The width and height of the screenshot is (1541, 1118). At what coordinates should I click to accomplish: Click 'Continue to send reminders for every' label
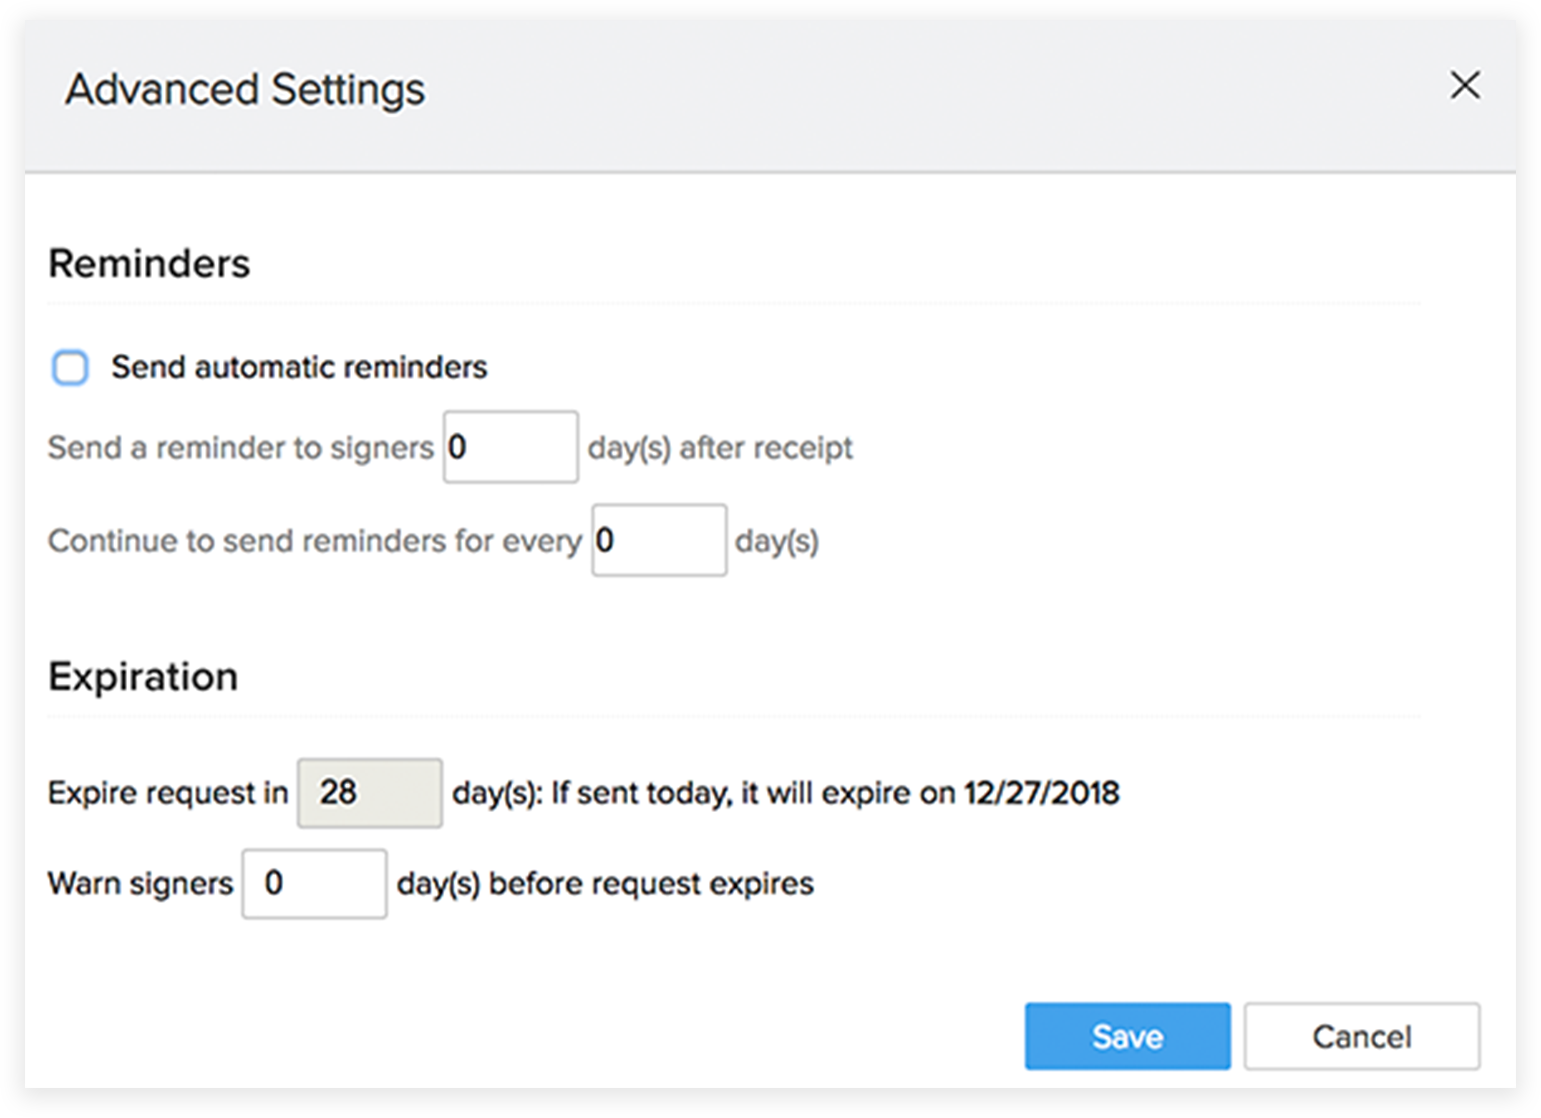click(314, 541)
